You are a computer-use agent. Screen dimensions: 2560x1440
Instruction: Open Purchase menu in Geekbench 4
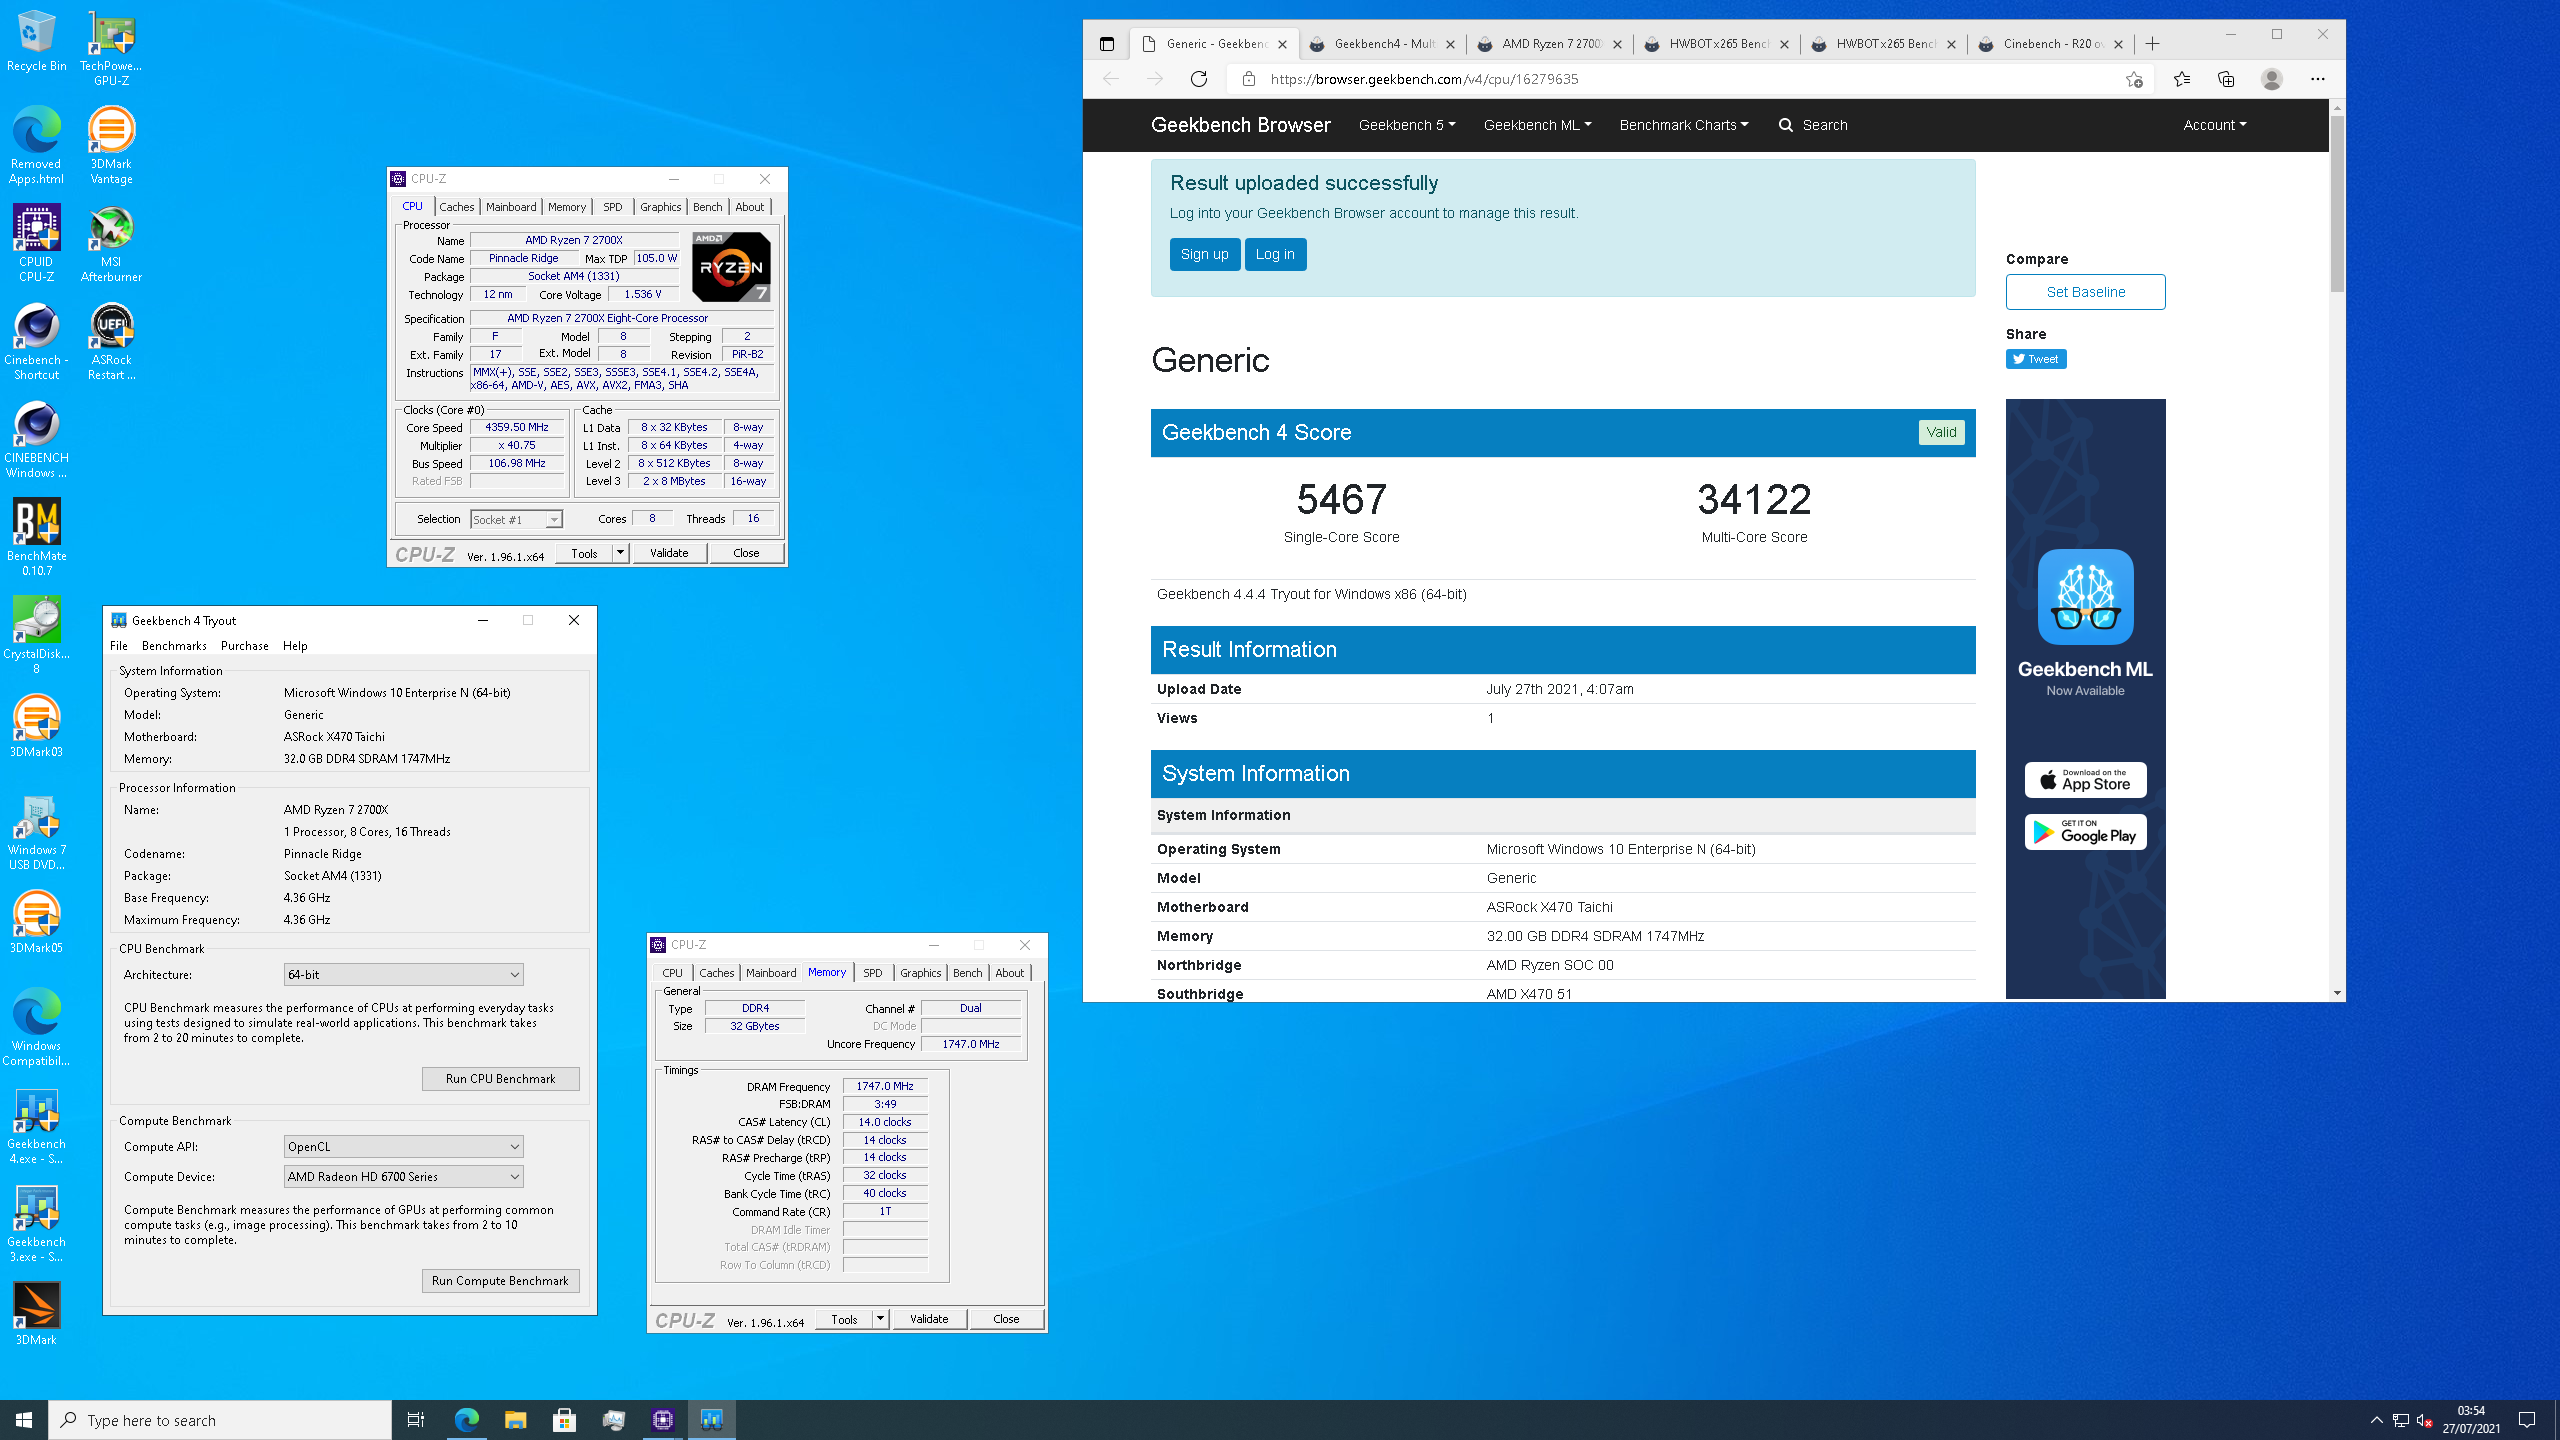click(244, 646)
